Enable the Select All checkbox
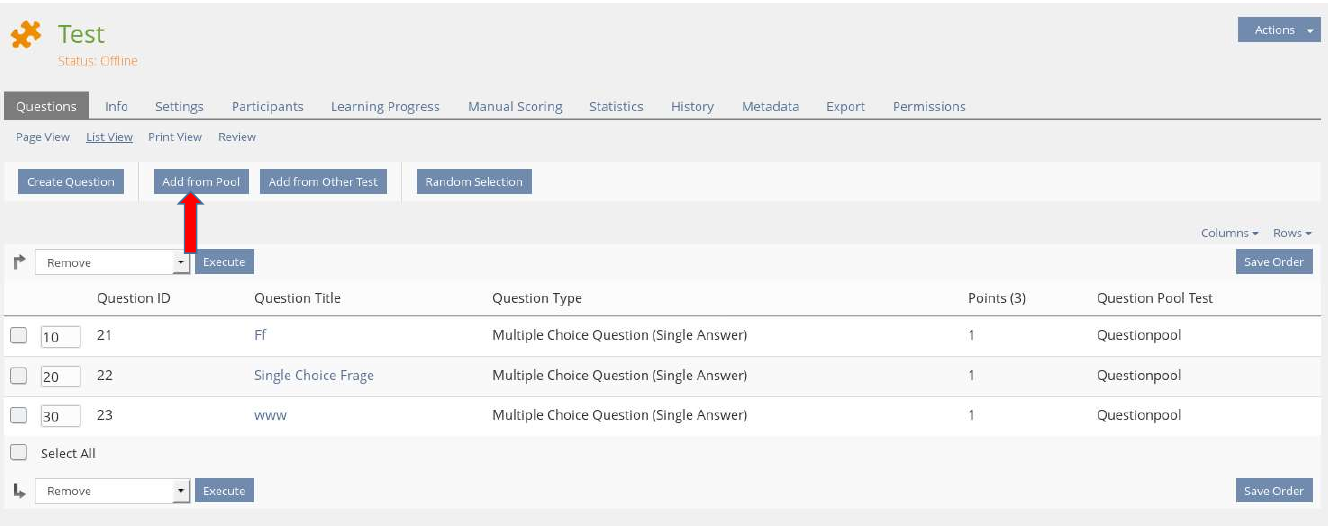 point(18,452)
